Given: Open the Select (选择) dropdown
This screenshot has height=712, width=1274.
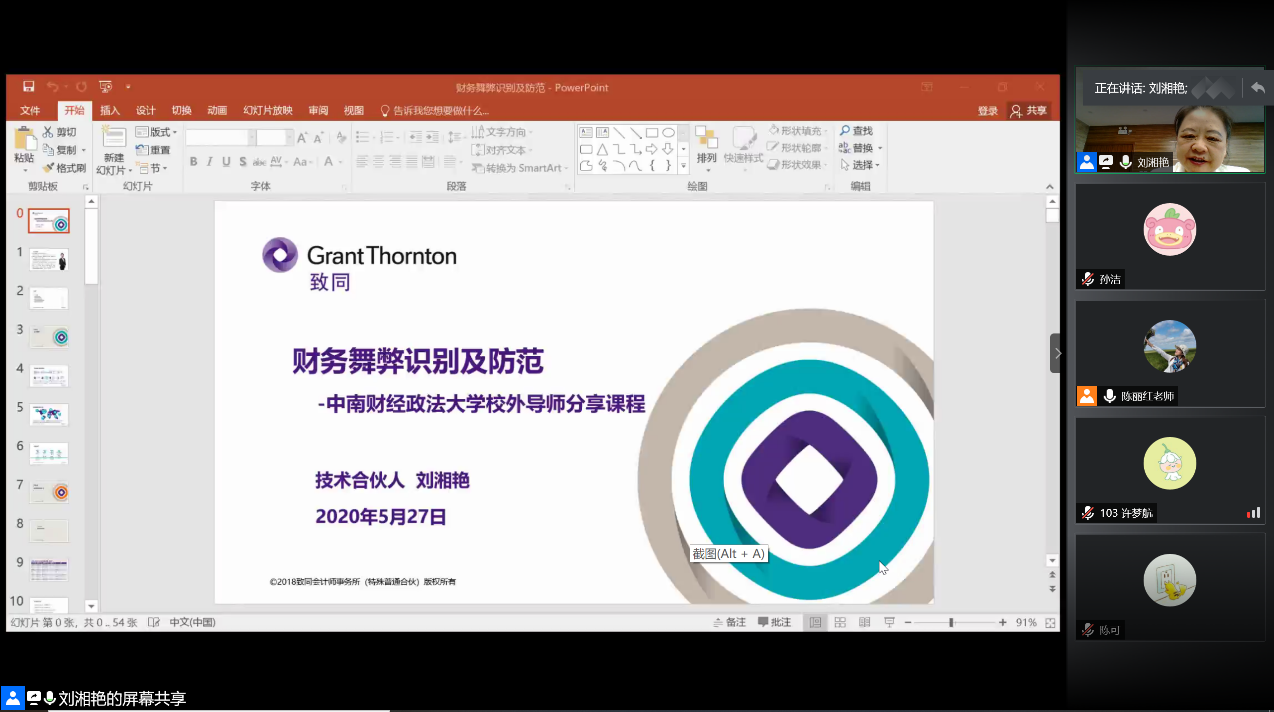Looking at the screenshot, I should point(861,165).
